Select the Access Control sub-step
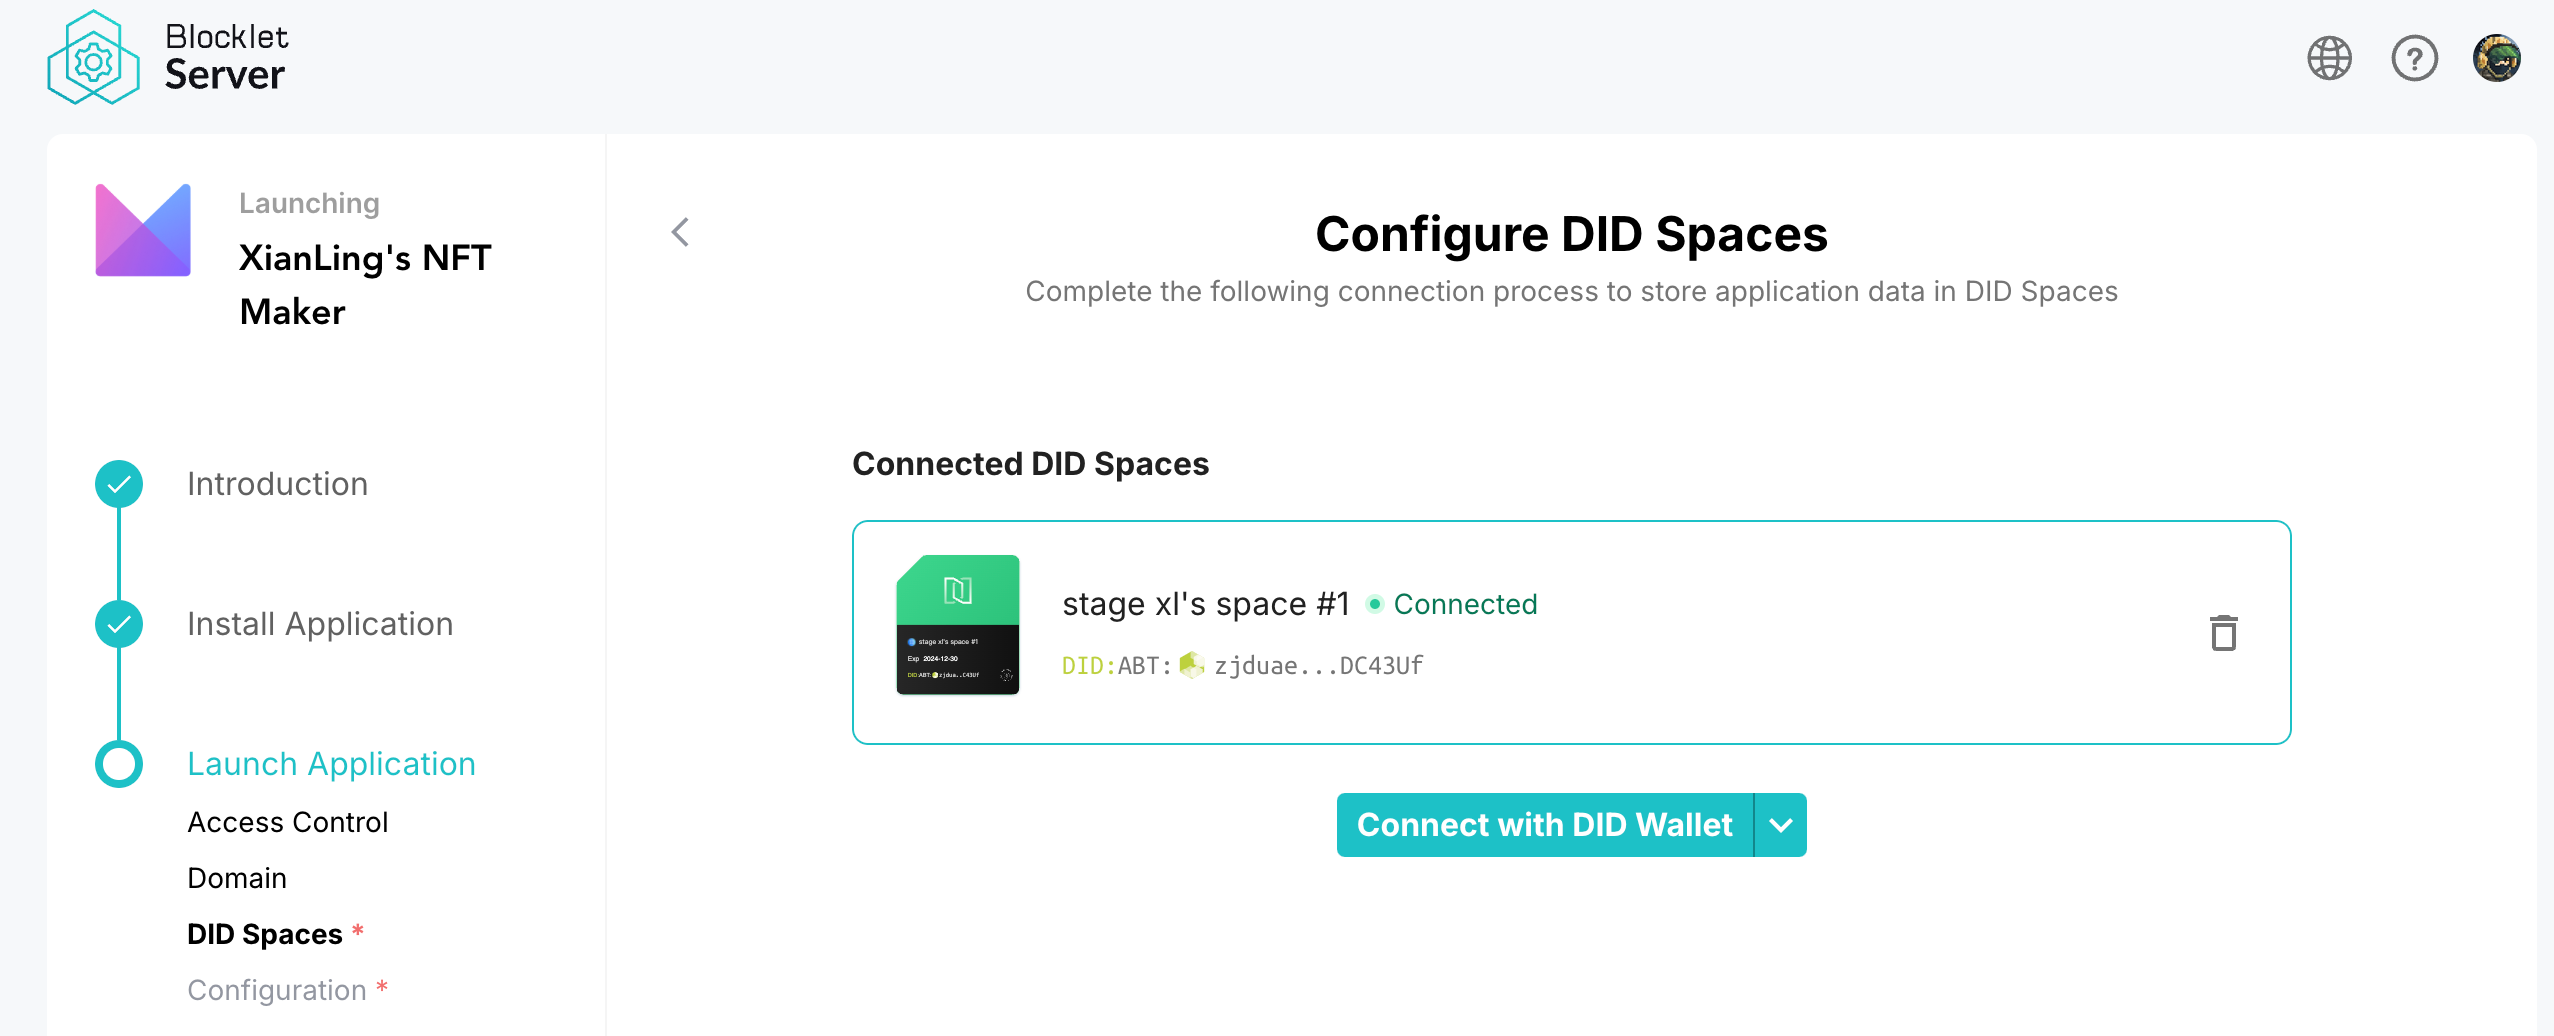Viewport: 2554px width, 1036px height. 288,822
